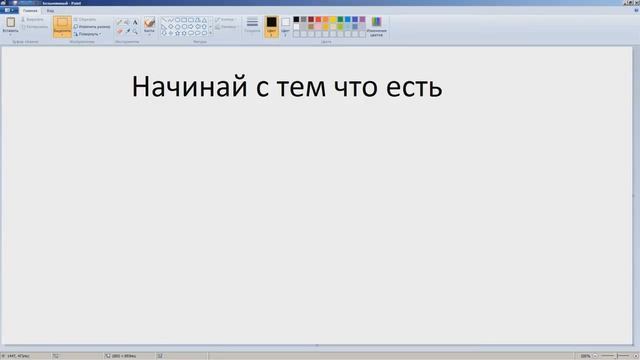Choose the Triangle shape

point(204,20)
